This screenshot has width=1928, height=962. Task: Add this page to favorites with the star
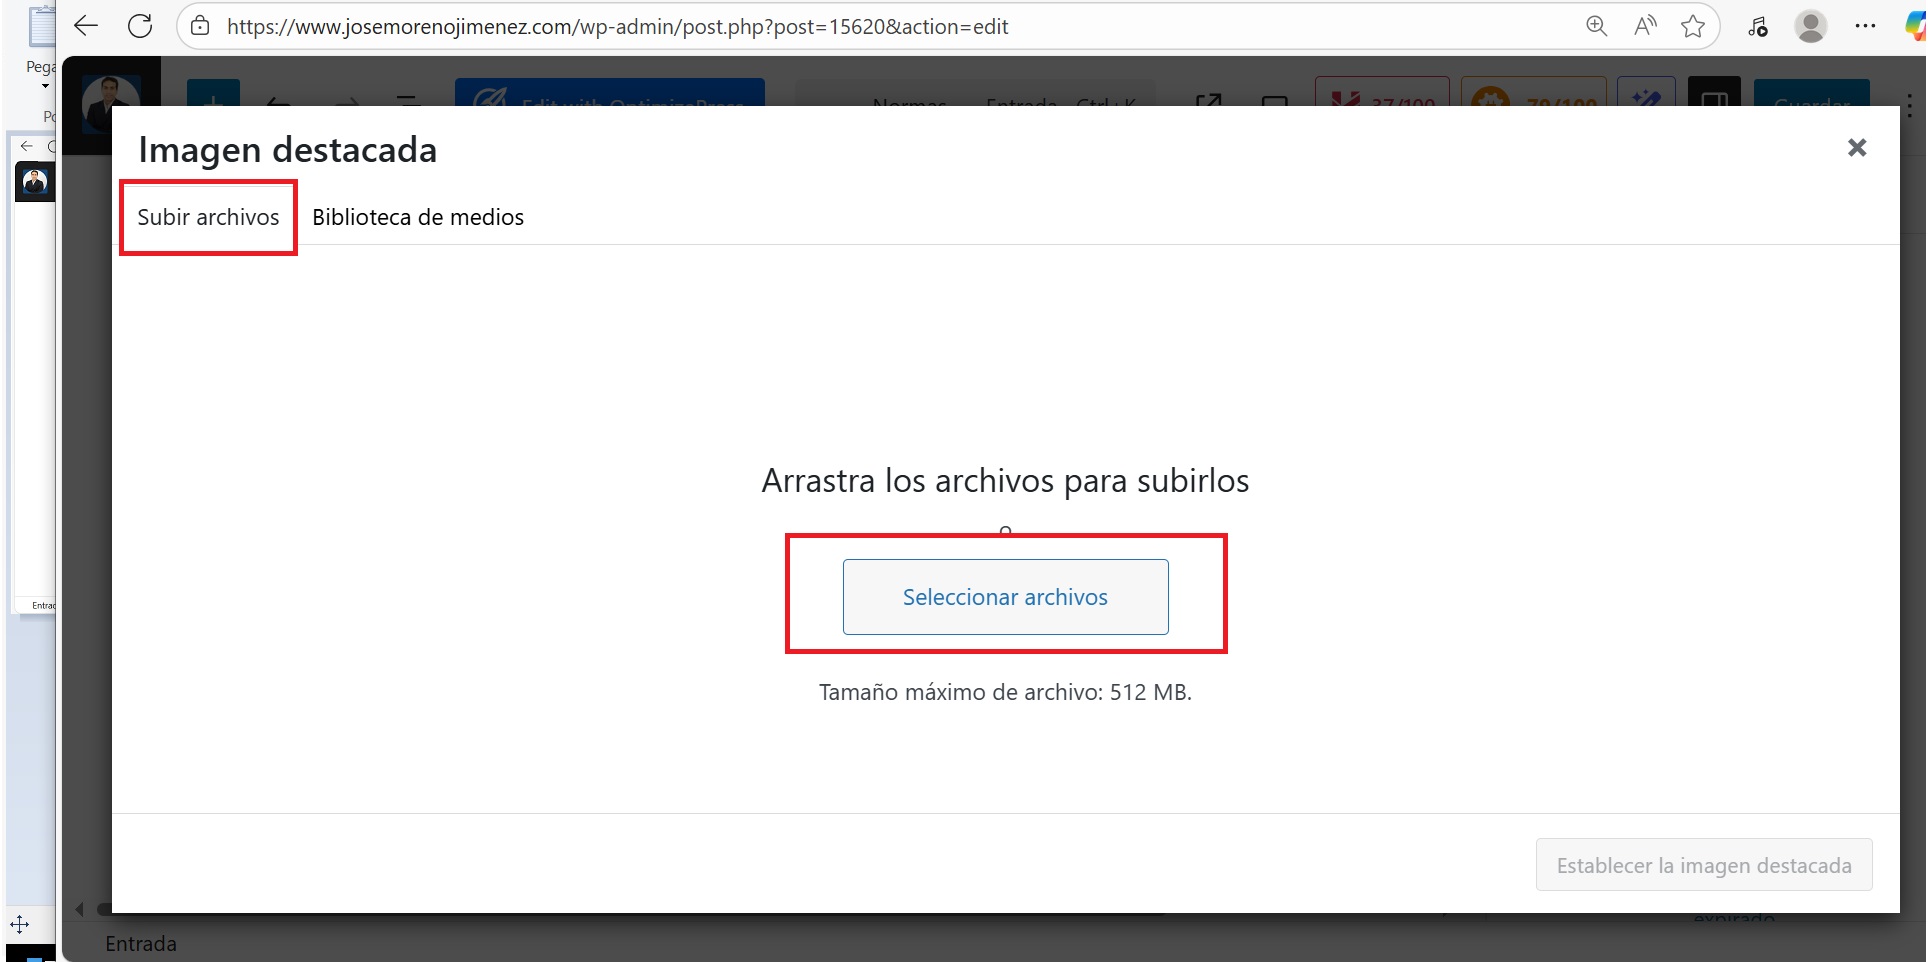tap(1693, 27)
